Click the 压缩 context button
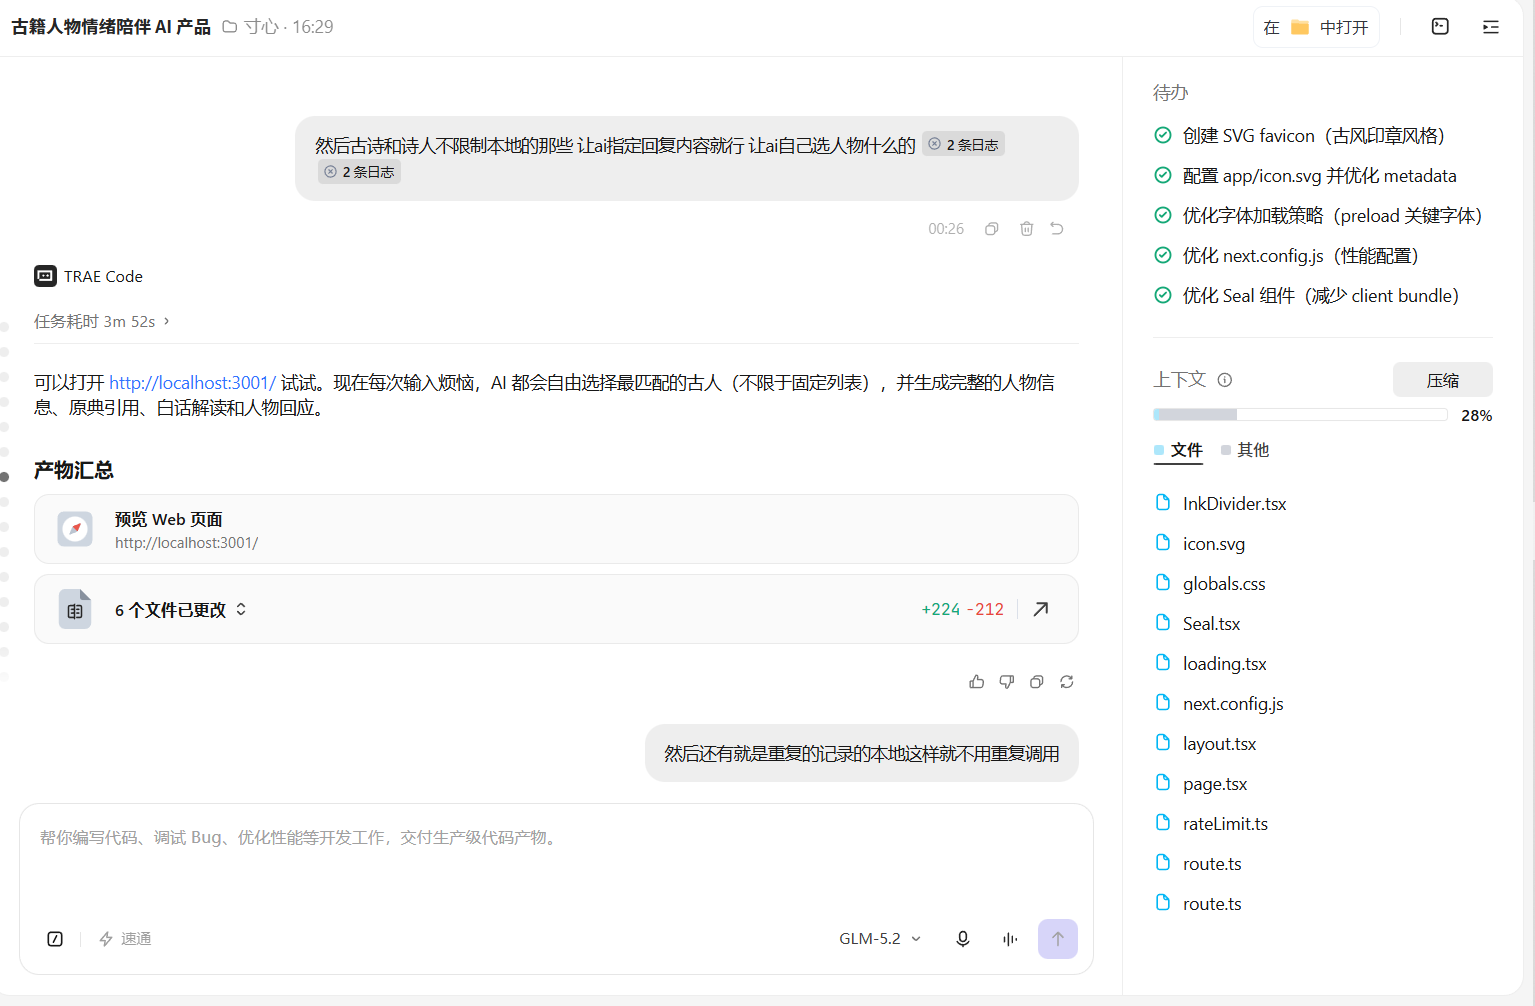Image resolution: width=1535 pixels, height=1006 pixels. [x=1443, y=380]
